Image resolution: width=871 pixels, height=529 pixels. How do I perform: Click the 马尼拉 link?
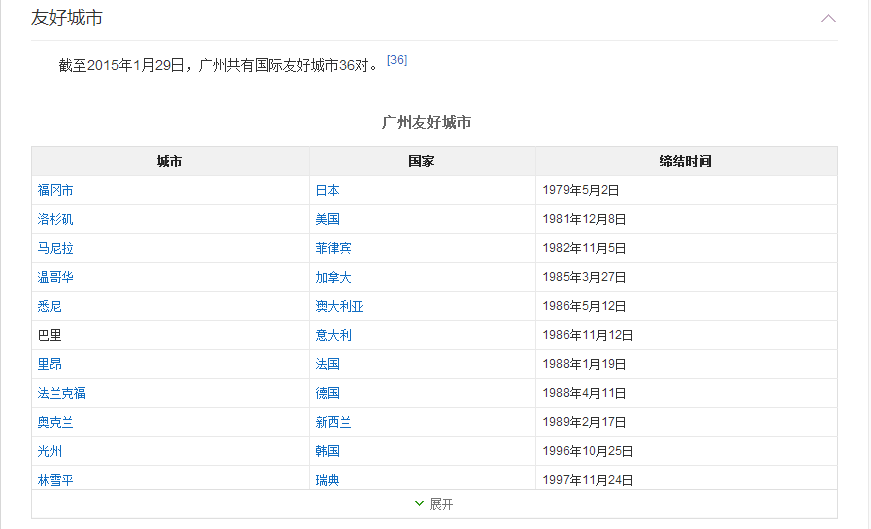(x=55, y=248)
